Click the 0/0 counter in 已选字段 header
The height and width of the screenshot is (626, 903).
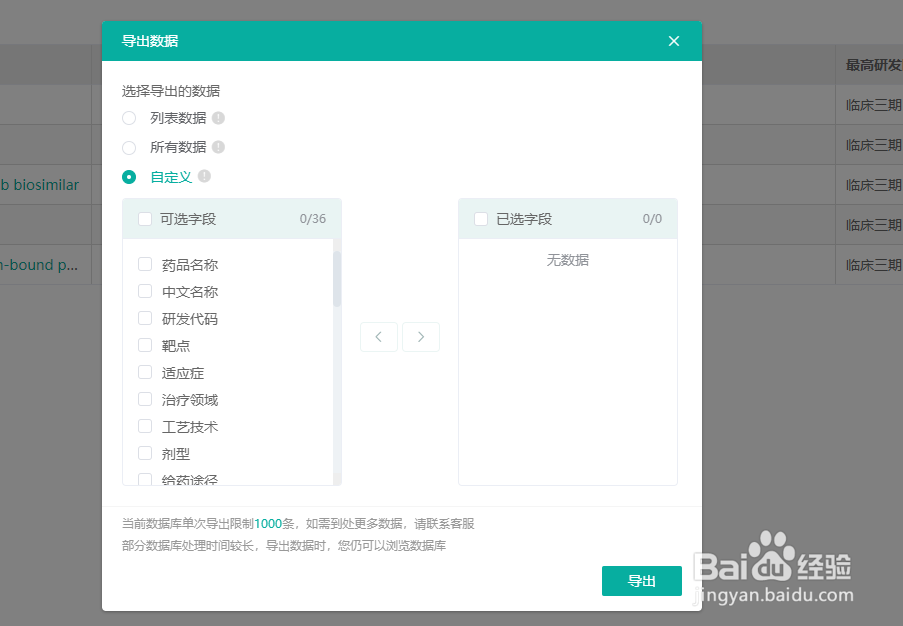[652, 219]
